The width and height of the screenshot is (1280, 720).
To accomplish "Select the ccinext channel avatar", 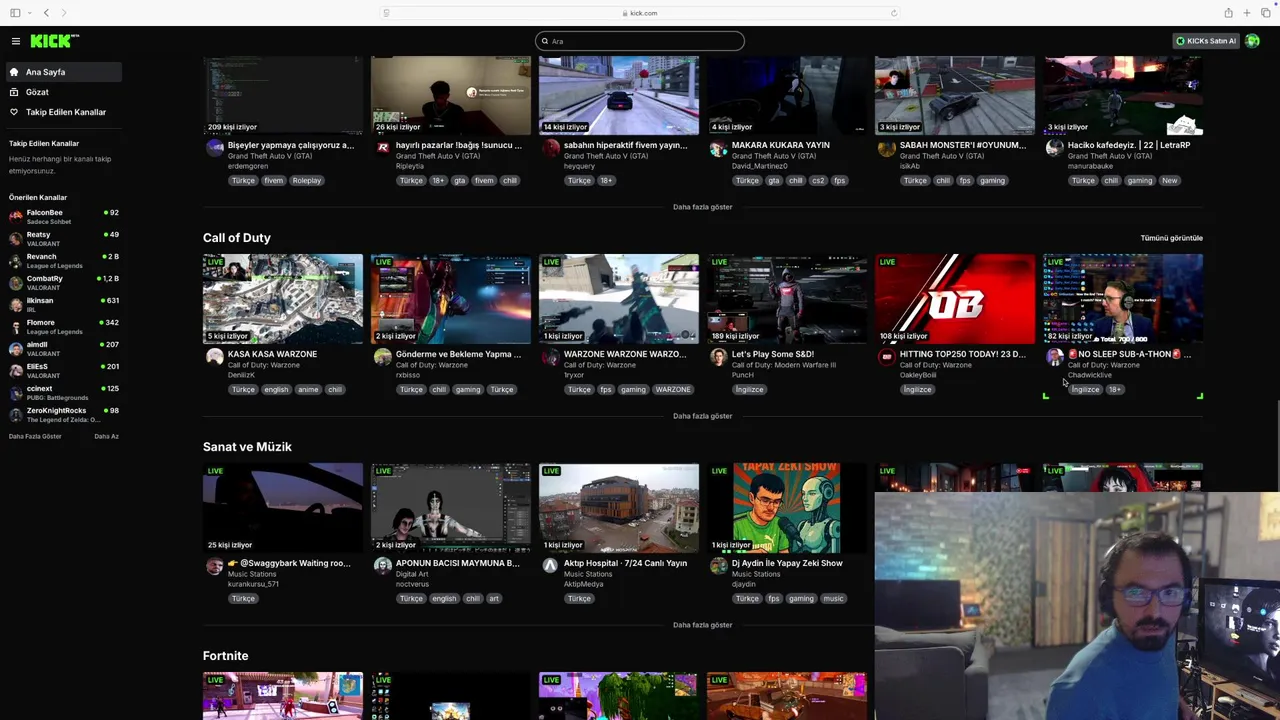I will tap(15, 392).
